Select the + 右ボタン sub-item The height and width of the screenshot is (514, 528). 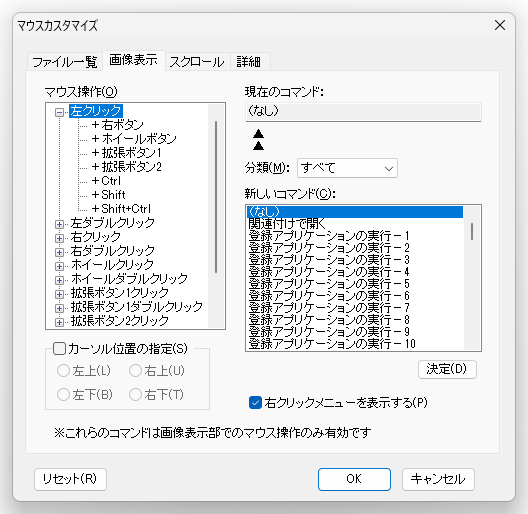pos(118,125)
